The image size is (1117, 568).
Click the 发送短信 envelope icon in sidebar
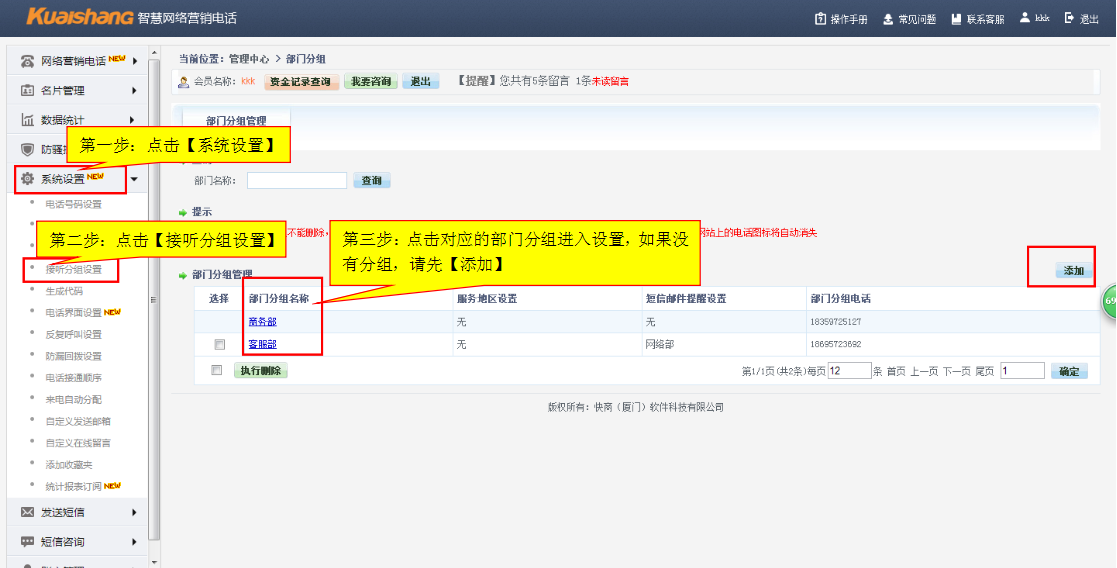pyautogui.click(x=28, y=512)
